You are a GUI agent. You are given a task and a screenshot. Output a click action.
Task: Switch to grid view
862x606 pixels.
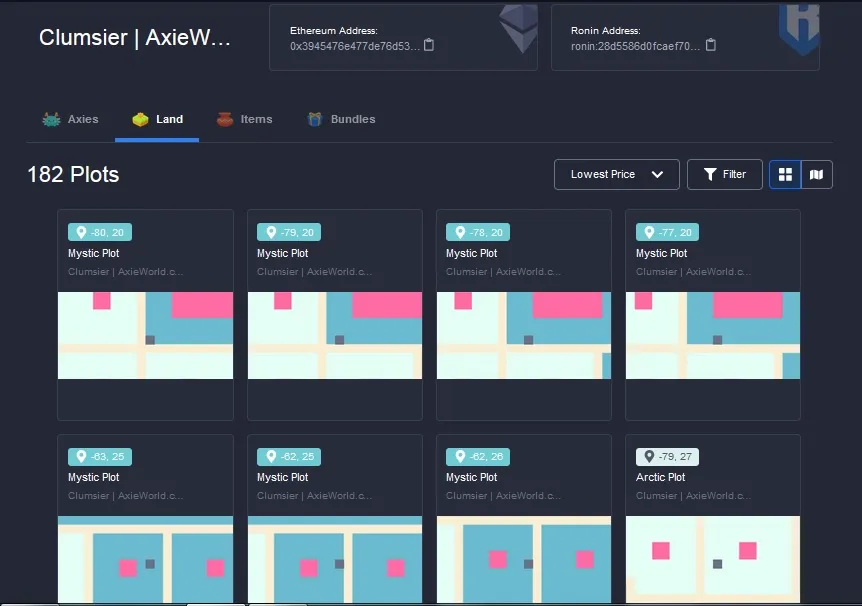click(785, 175)
